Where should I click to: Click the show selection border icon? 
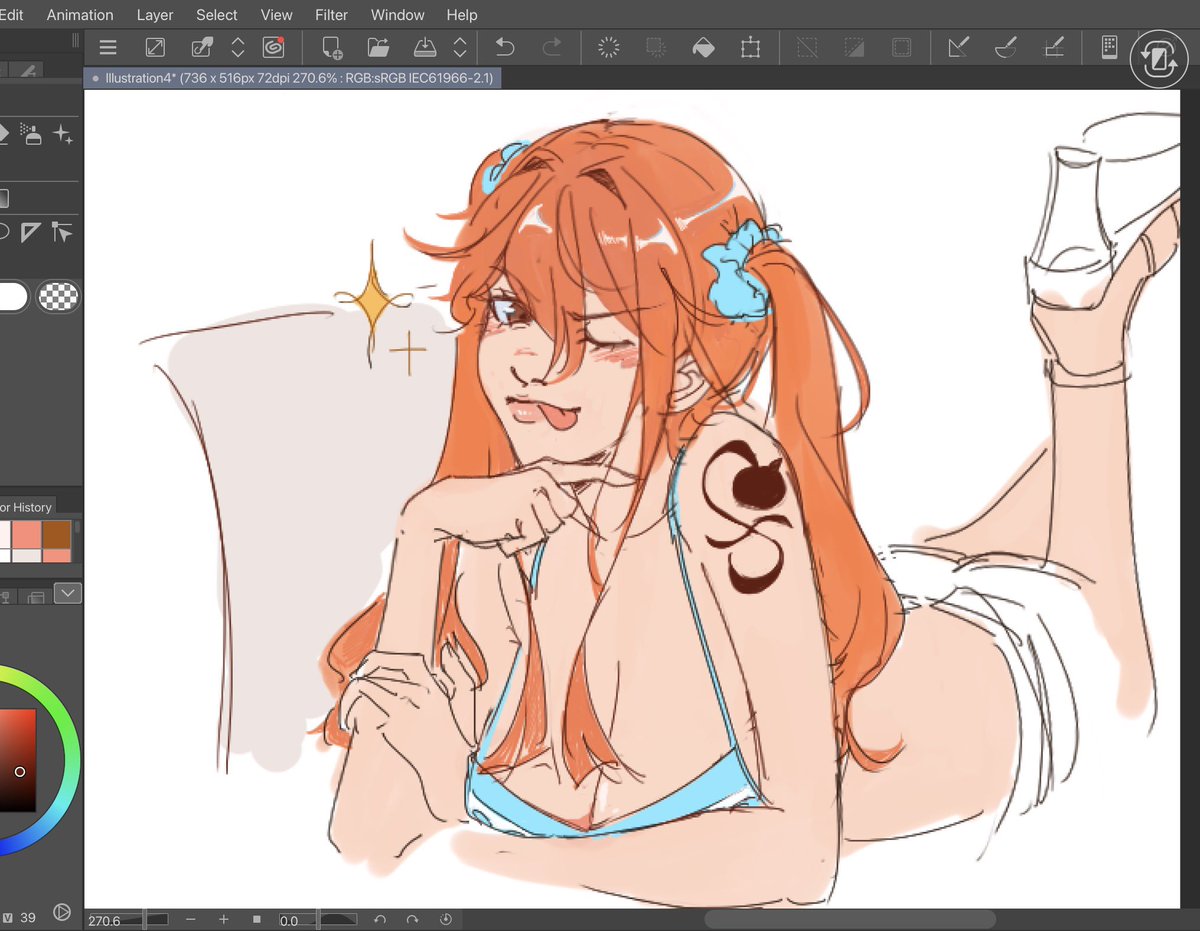(901, 47)
